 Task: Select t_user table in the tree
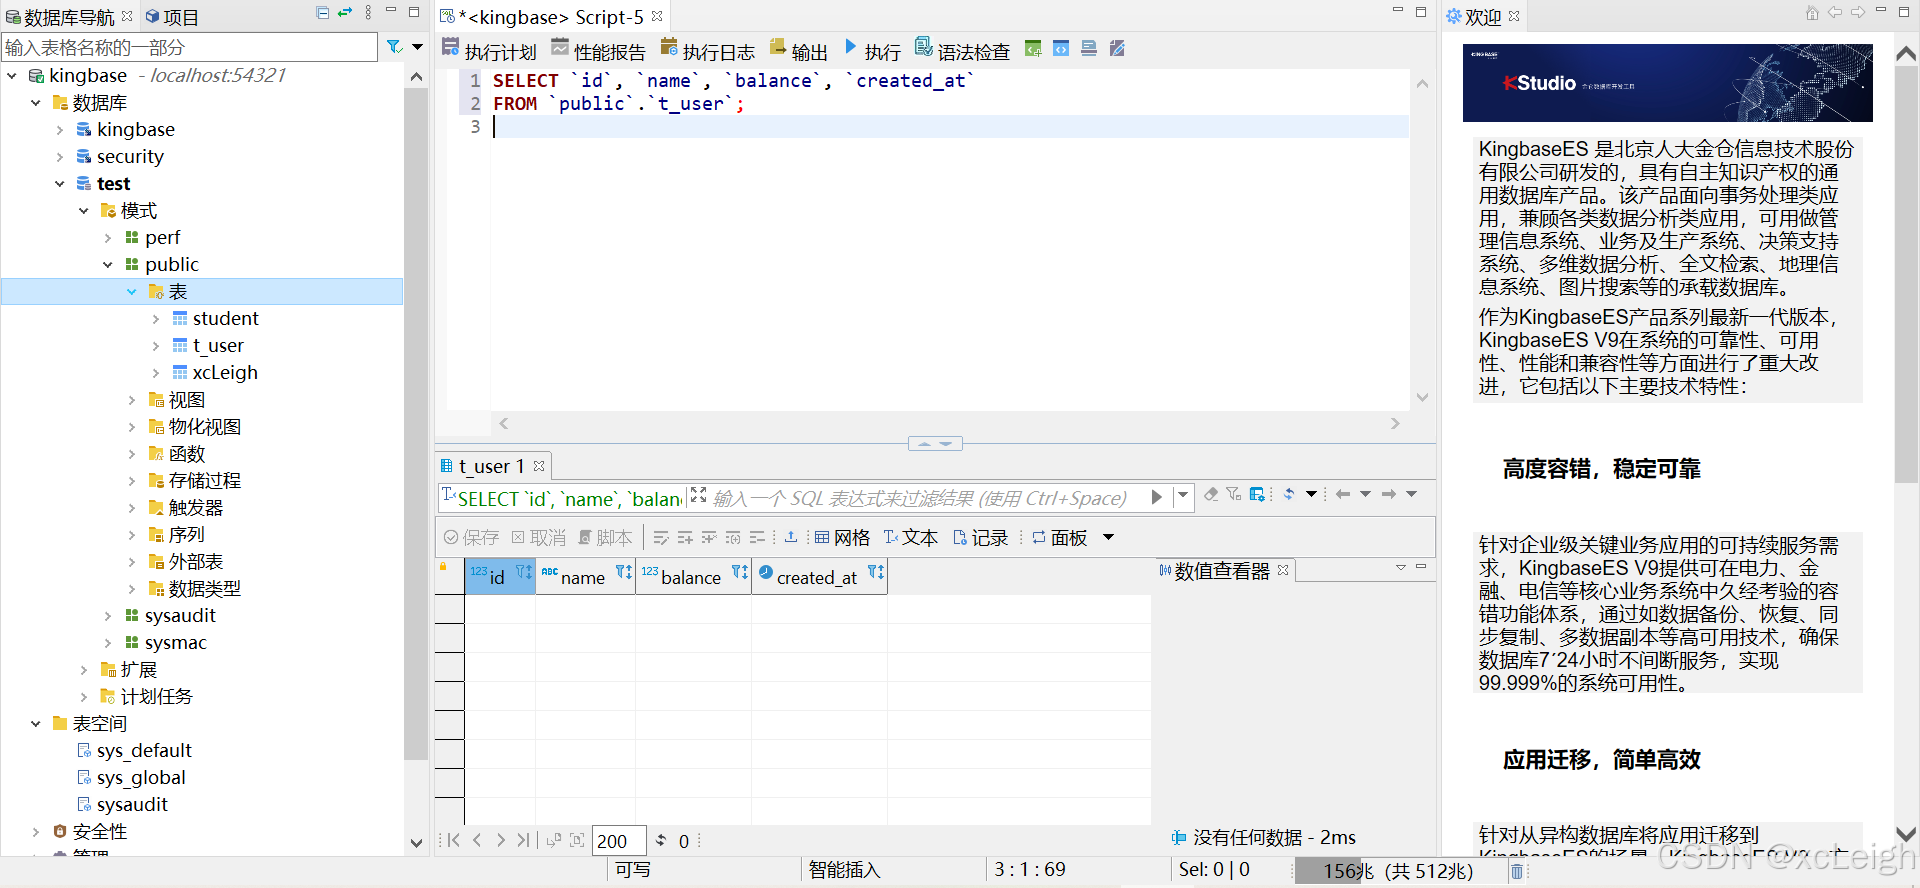(218, 346)
